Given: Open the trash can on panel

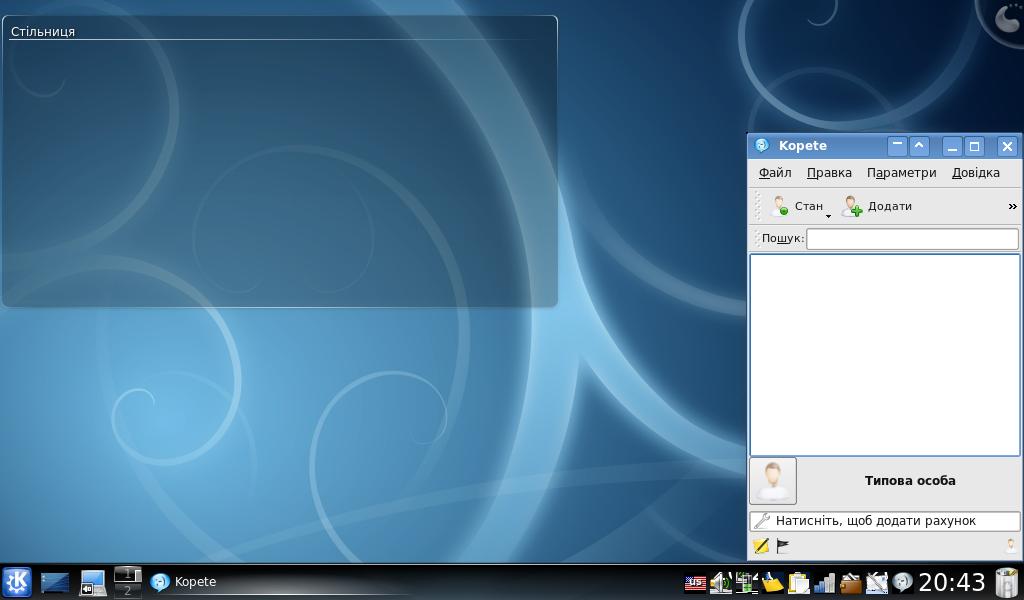Looking at the screenshot, I should (x=1006, y=582).
